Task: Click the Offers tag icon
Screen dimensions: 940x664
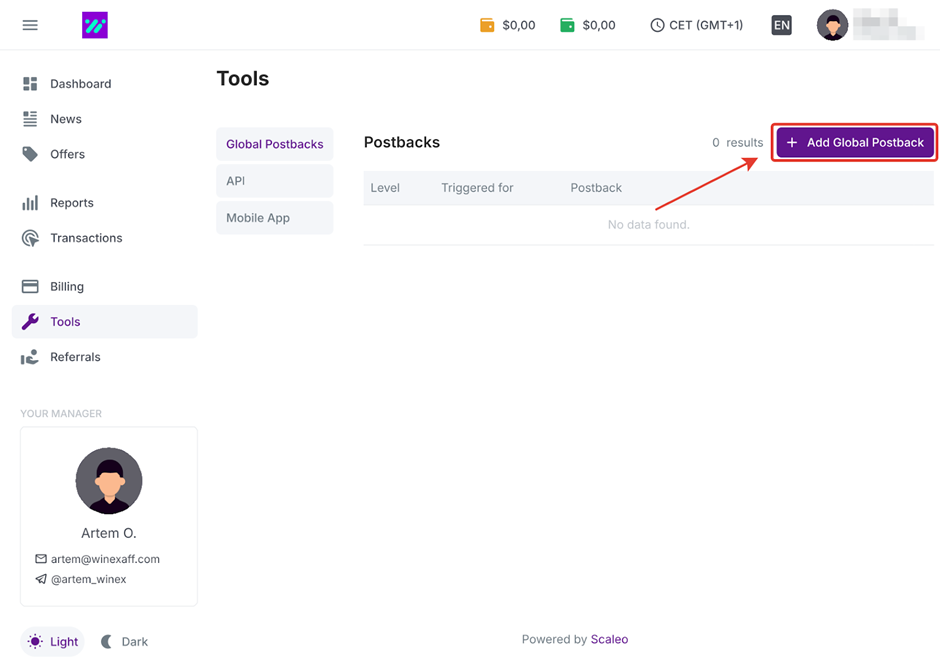Action: [x=30, y=154]
